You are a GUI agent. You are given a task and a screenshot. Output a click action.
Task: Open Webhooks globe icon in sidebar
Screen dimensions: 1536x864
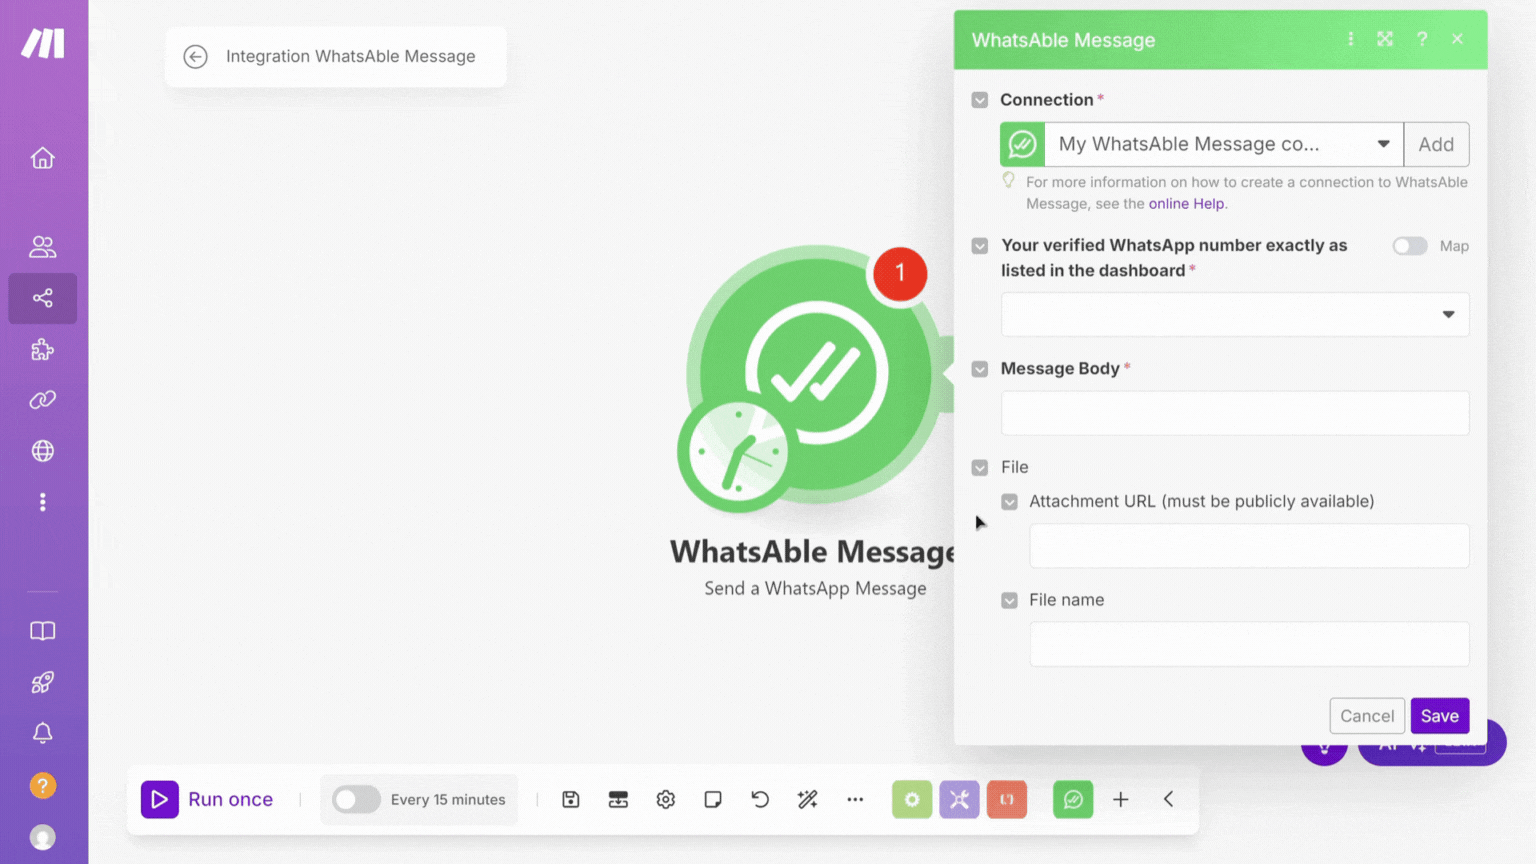click(x=42, y=451)
